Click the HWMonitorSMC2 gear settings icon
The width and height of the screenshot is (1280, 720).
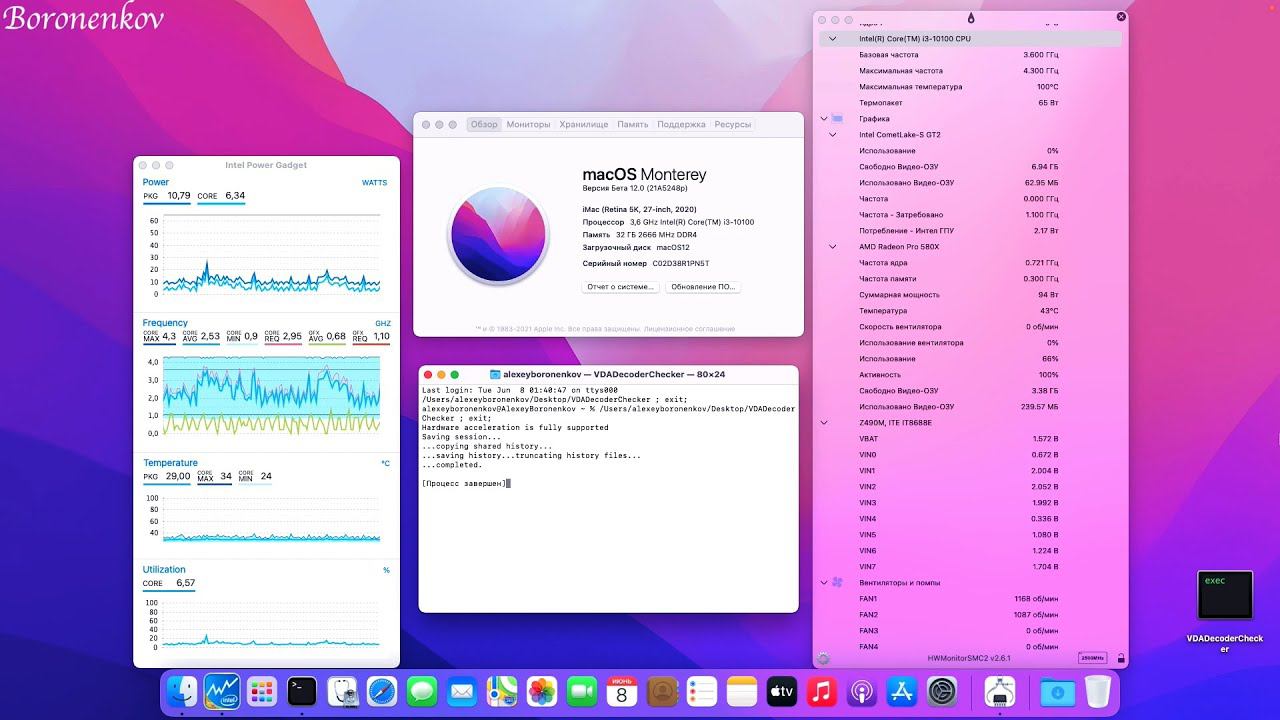pos(823,658)
